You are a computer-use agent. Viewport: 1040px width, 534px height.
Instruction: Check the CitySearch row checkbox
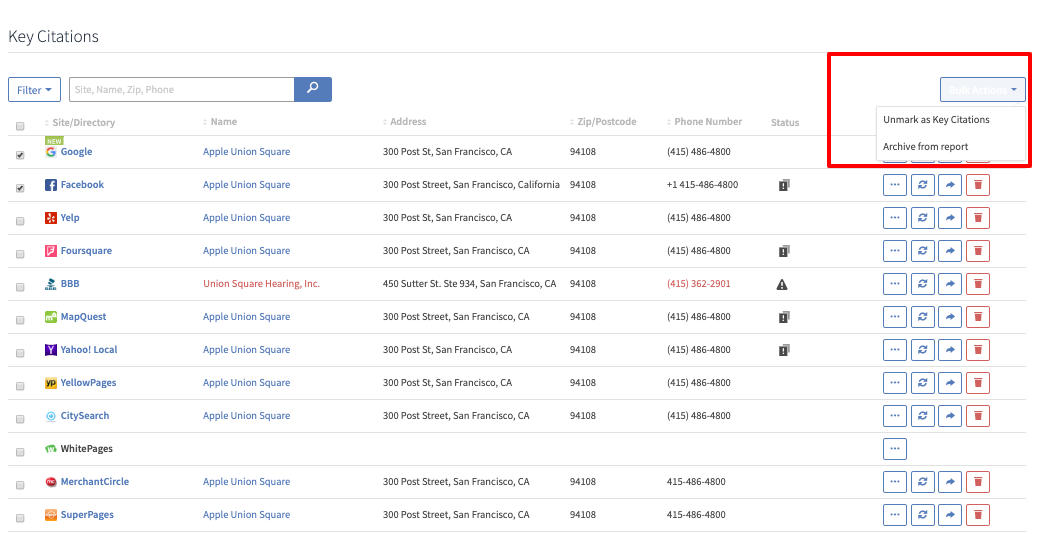[20, 419]
